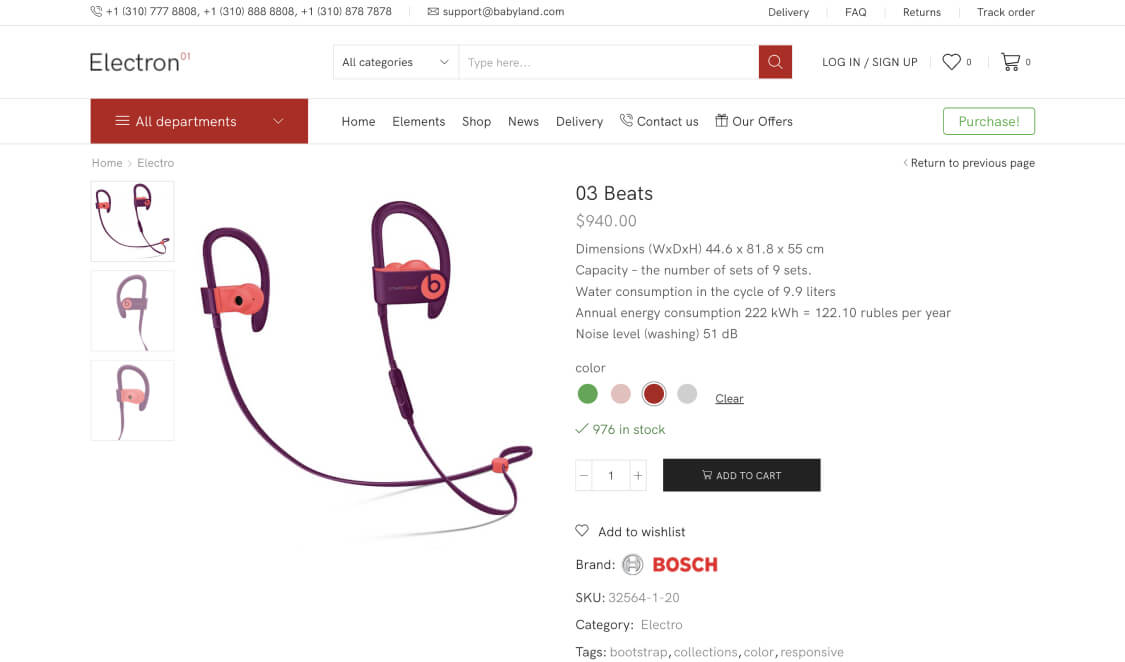Expand the All departments menu

[x=199, y=121]
